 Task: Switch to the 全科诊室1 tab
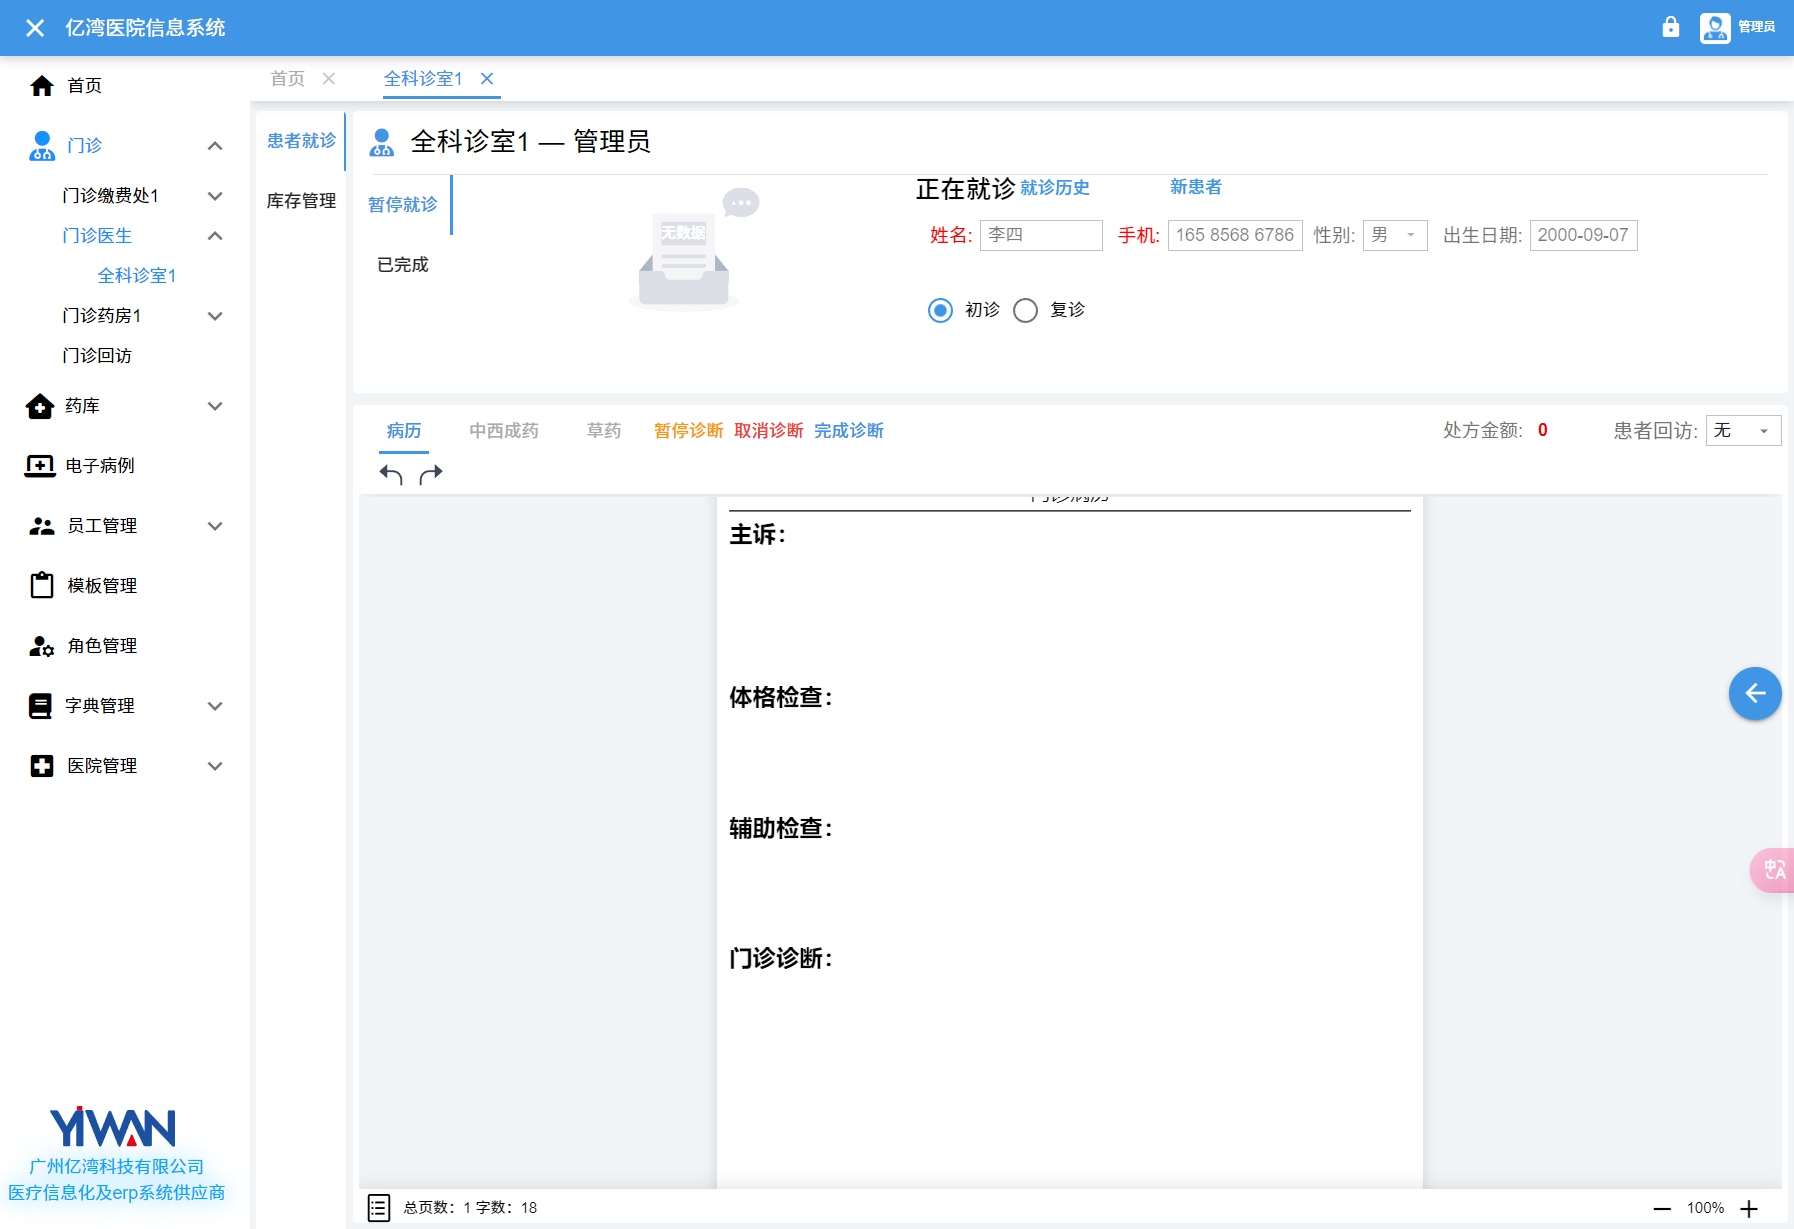coord(423,78)
